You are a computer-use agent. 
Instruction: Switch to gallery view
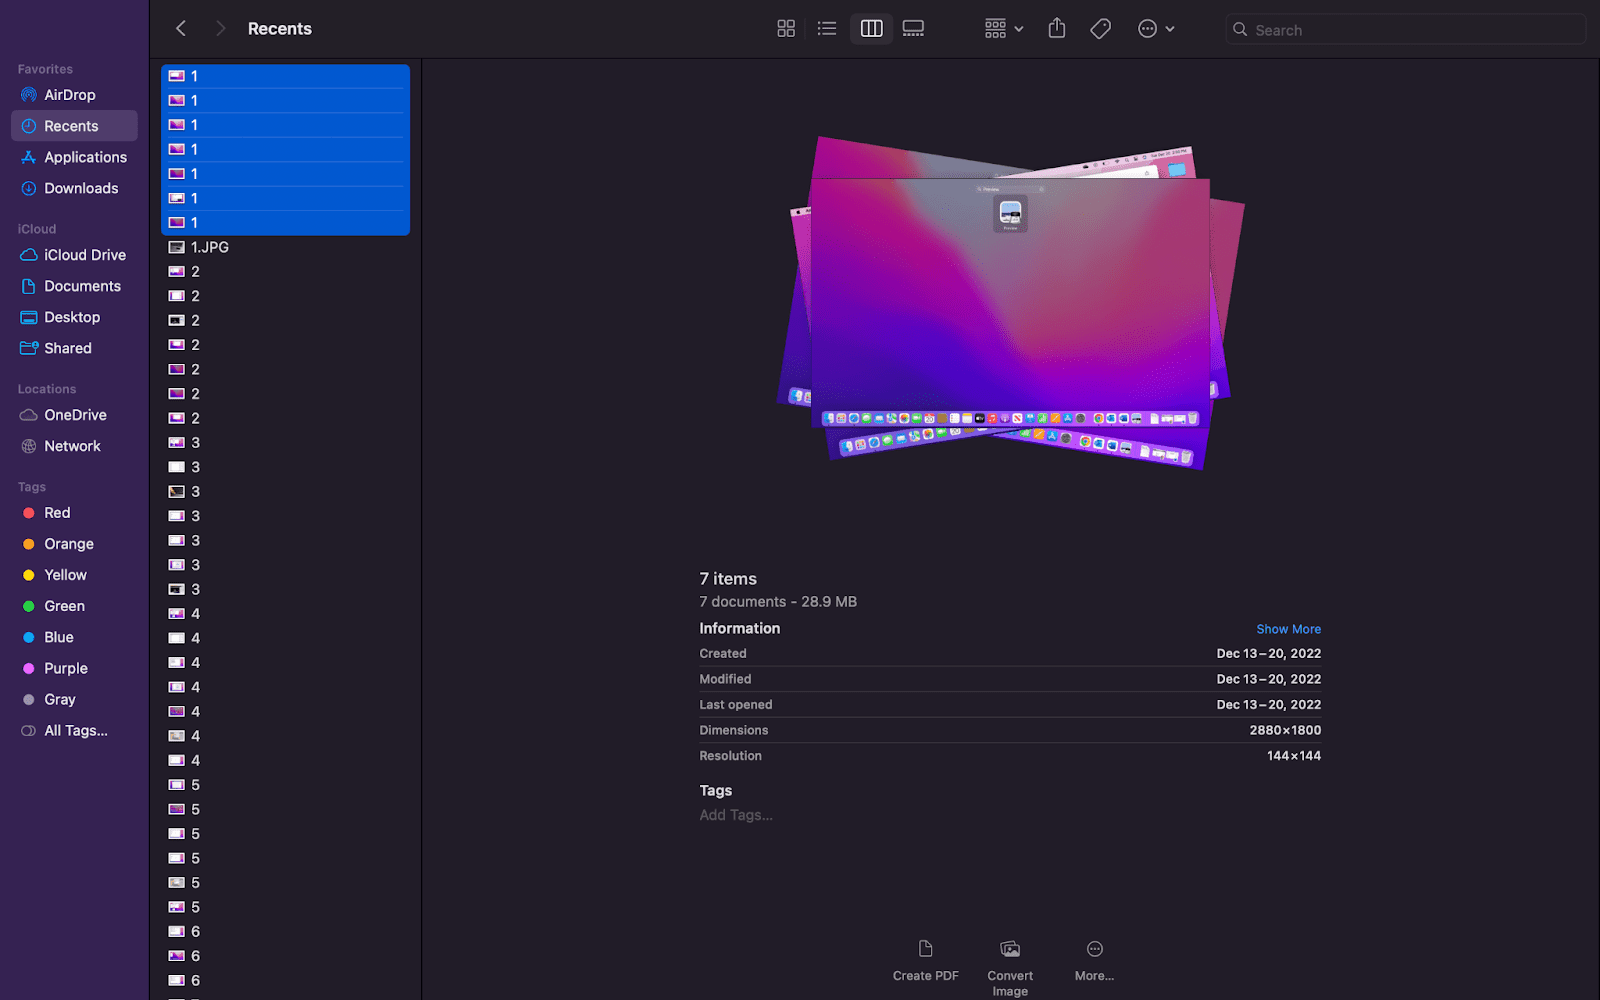(x=913, y=29)
